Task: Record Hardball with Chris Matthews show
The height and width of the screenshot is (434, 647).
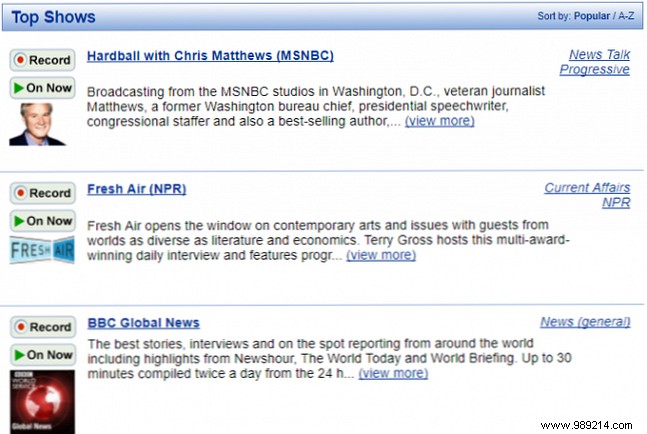Action: [x=42, y=60]
